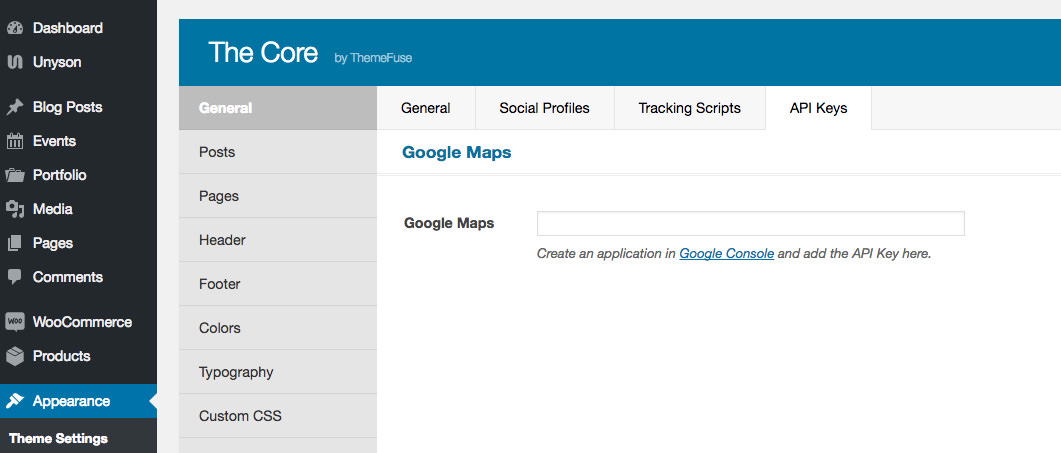Click the Google Maps API key field
This screenshot has width=1061, height=453.
[750, 223]
